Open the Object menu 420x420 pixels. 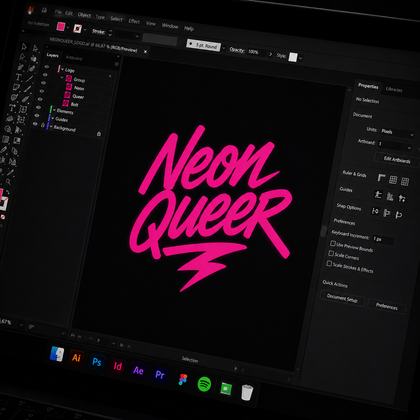click(84, 15)
